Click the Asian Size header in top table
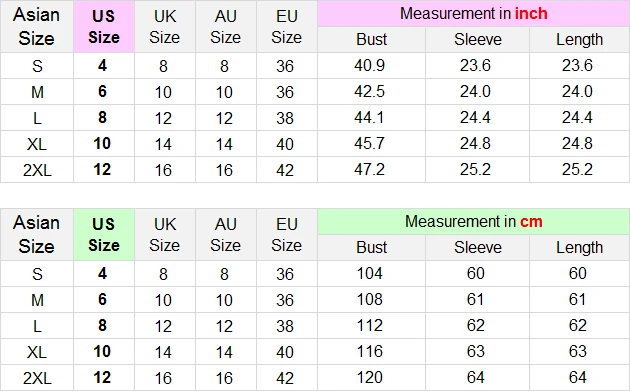 pos(37,27)
